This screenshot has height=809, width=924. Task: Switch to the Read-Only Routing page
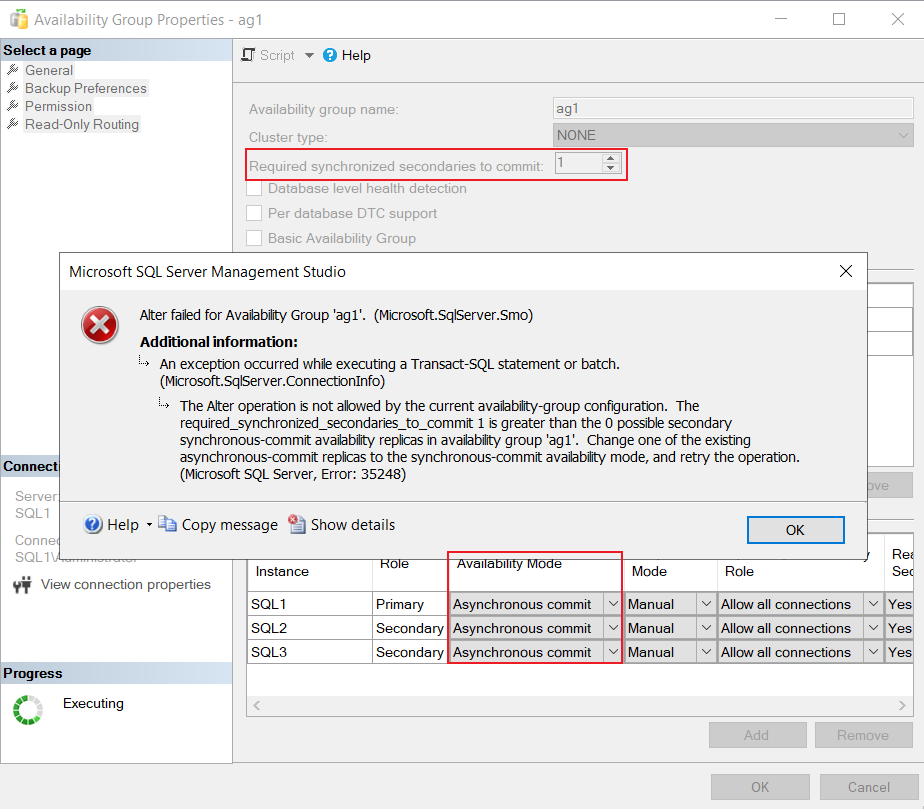82,124
